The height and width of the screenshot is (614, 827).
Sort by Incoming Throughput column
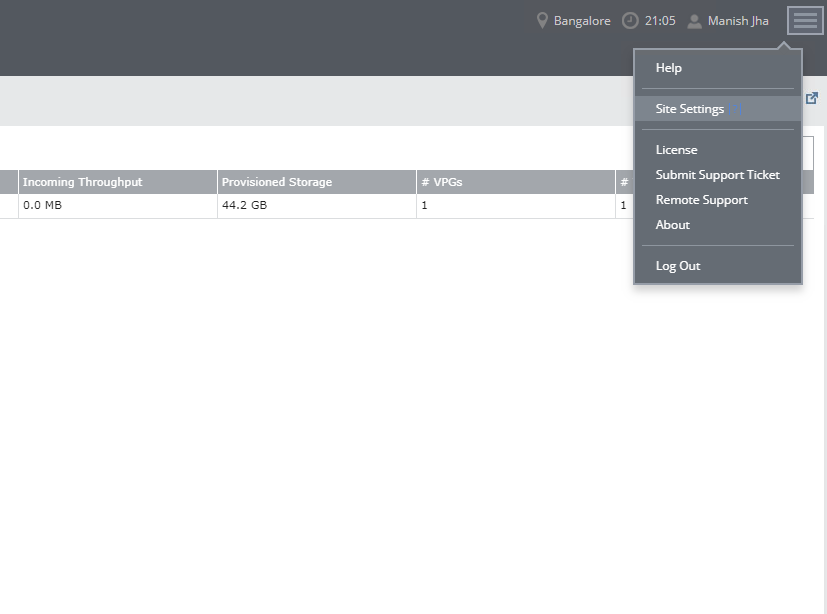click(83, 182)
